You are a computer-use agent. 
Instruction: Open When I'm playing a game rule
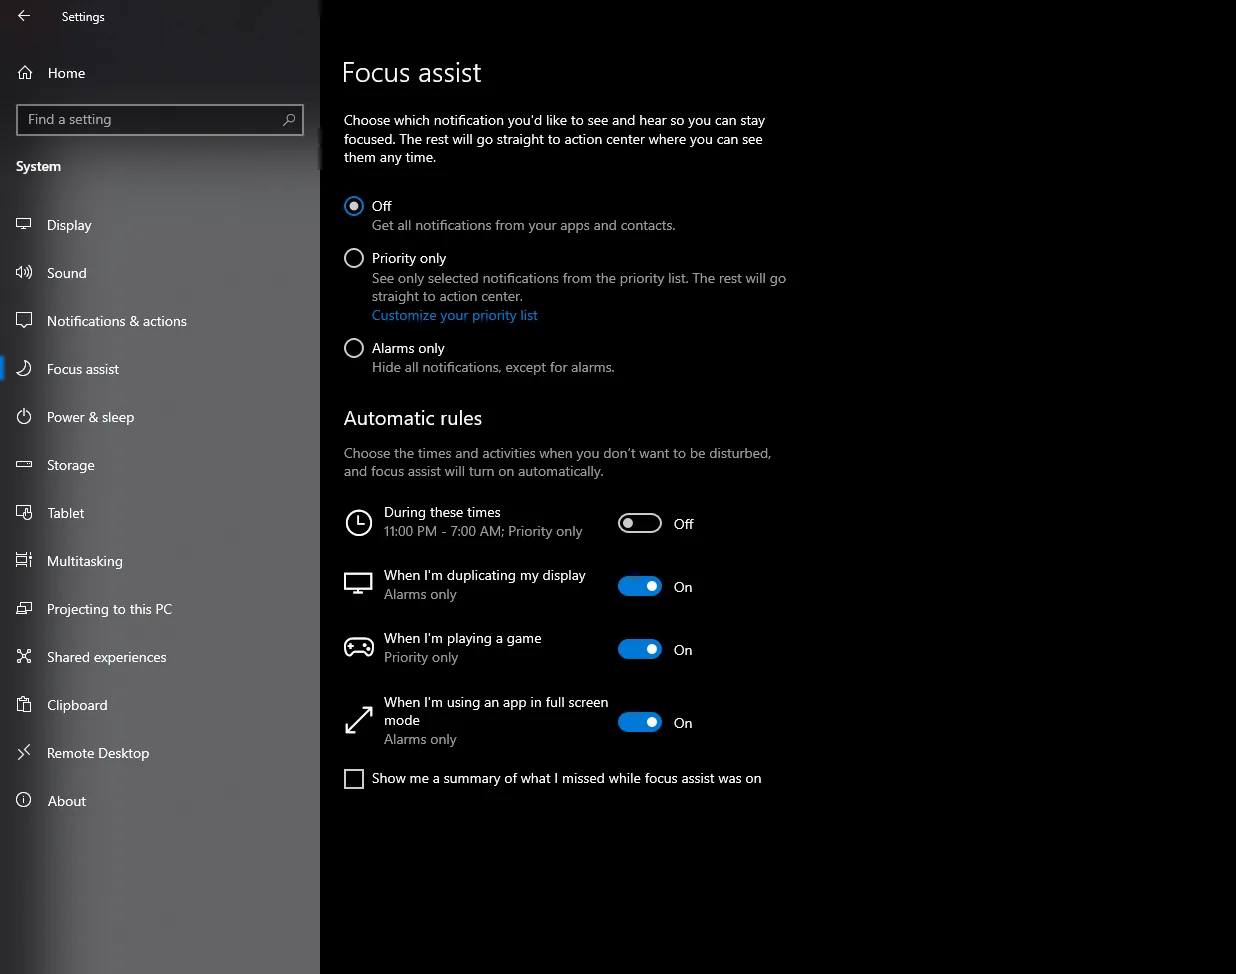coord(463,647)
